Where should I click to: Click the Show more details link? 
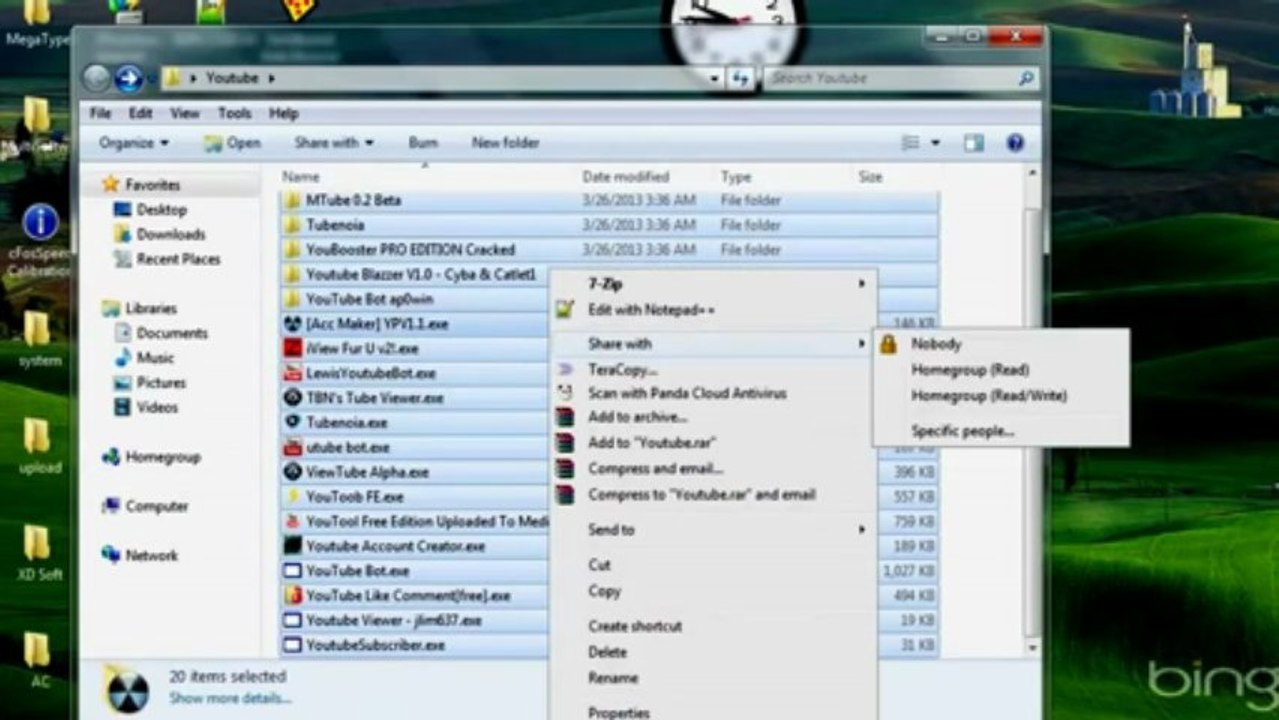coord(230,698)
